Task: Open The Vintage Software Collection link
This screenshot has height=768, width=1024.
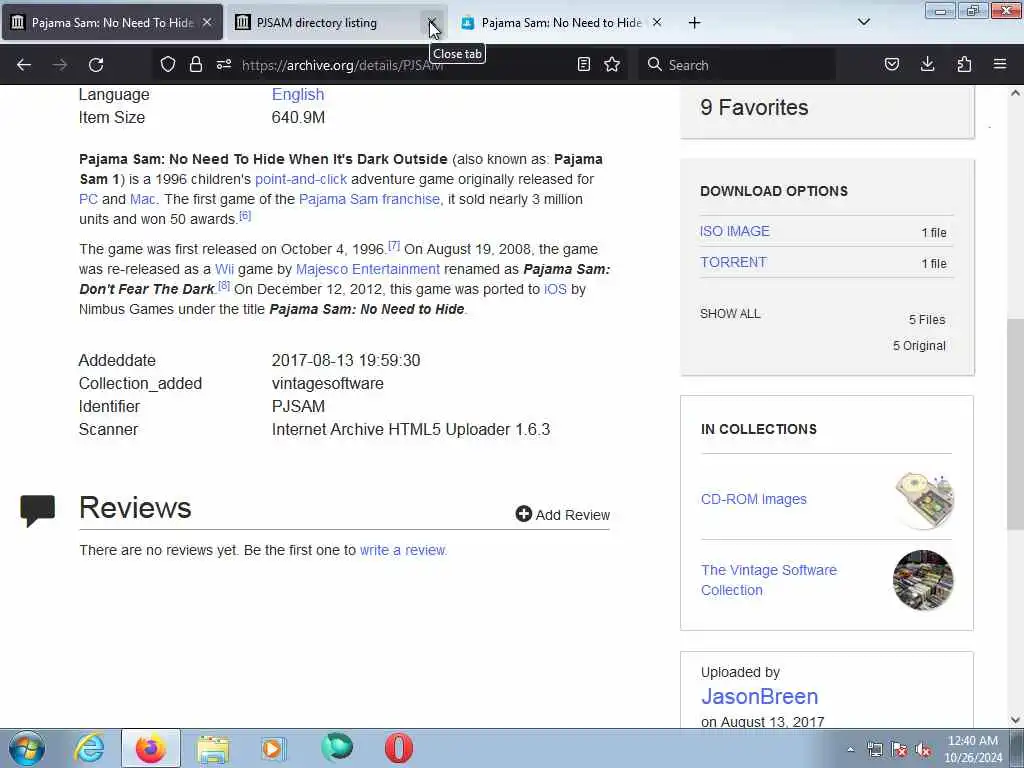Action: click(769, 580)
